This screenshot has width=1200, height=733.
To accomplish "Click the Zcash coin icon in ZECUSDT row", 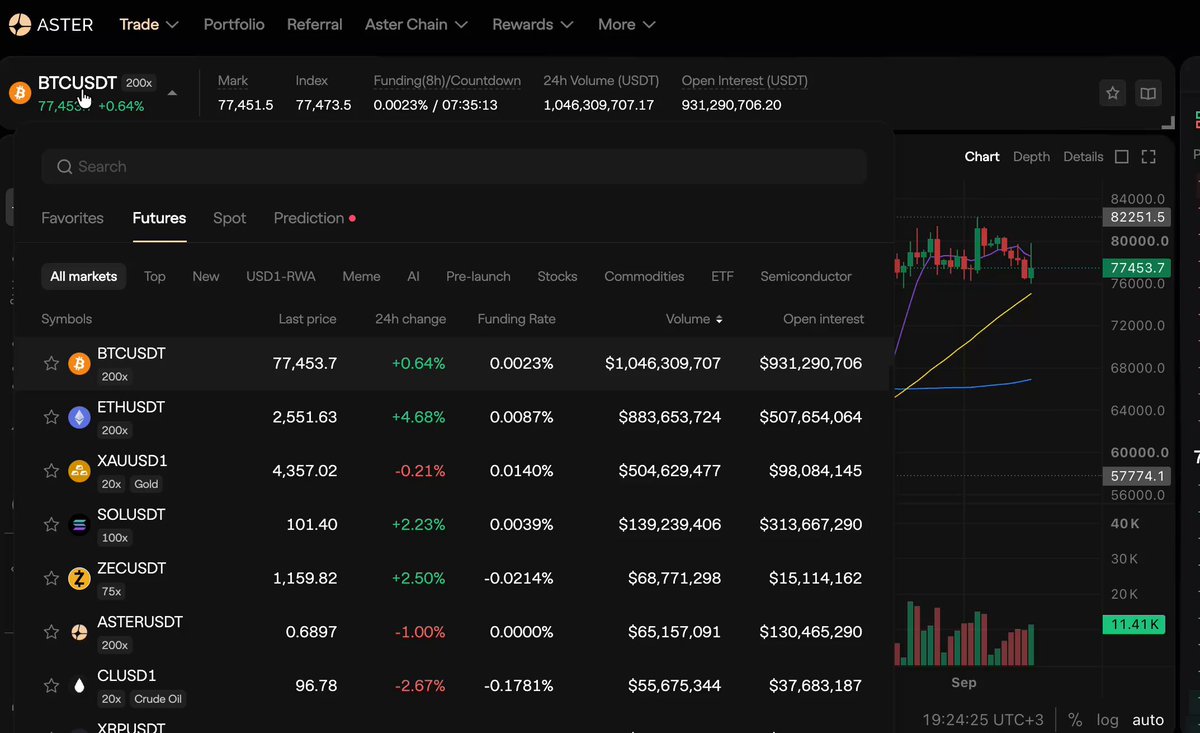I will [x=79, y=579].
